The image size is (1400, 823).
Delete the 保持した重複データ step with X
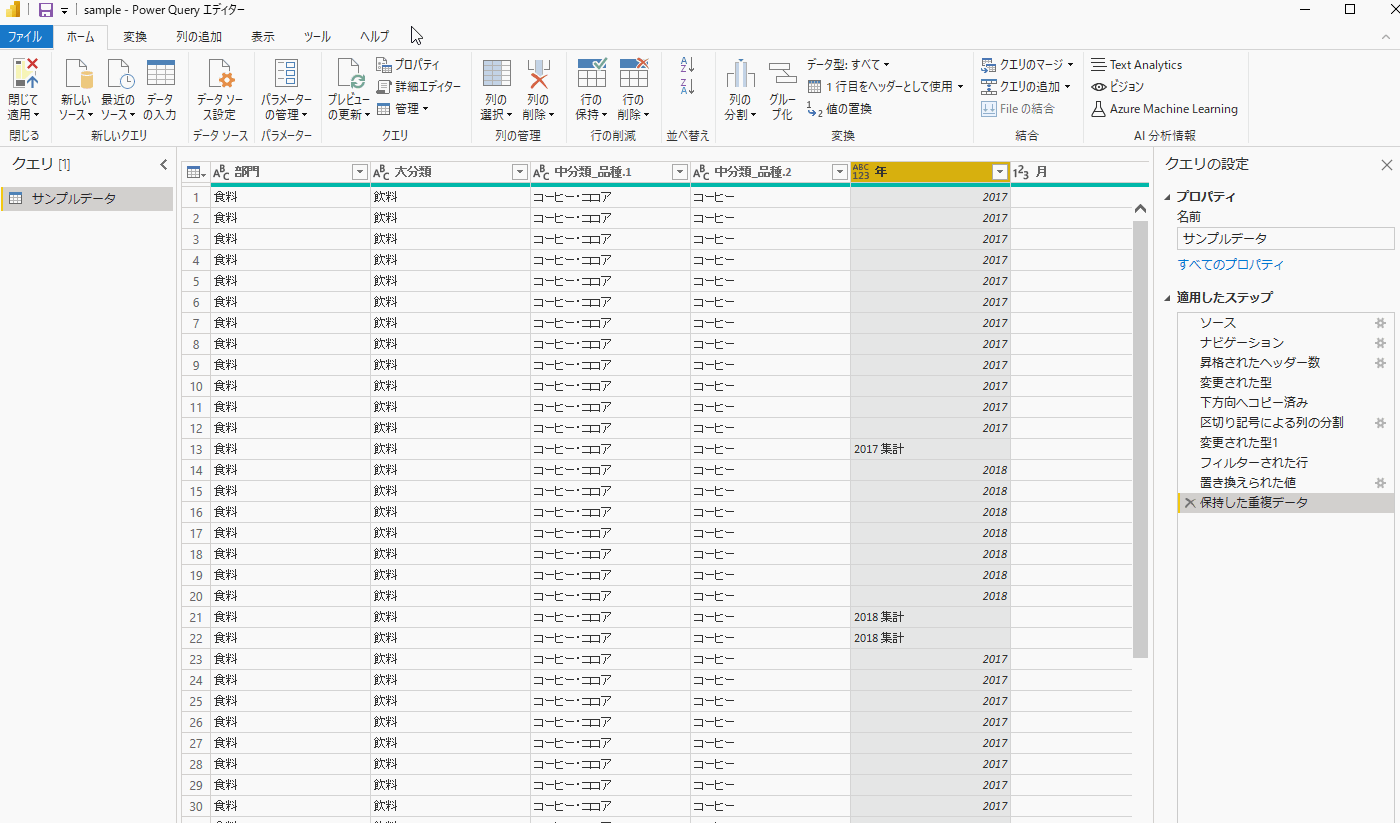[x=1189, y=503]
